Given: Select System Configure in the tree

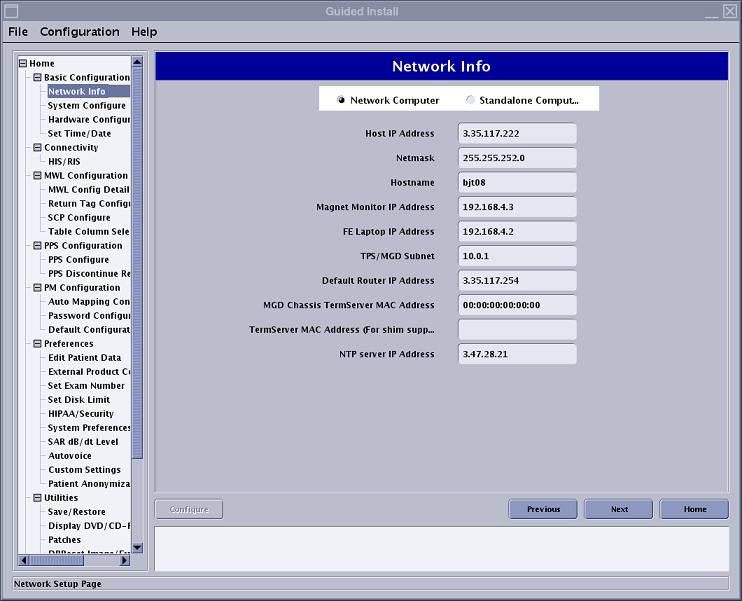Looking at the screenshot, I should coord(87,106).
